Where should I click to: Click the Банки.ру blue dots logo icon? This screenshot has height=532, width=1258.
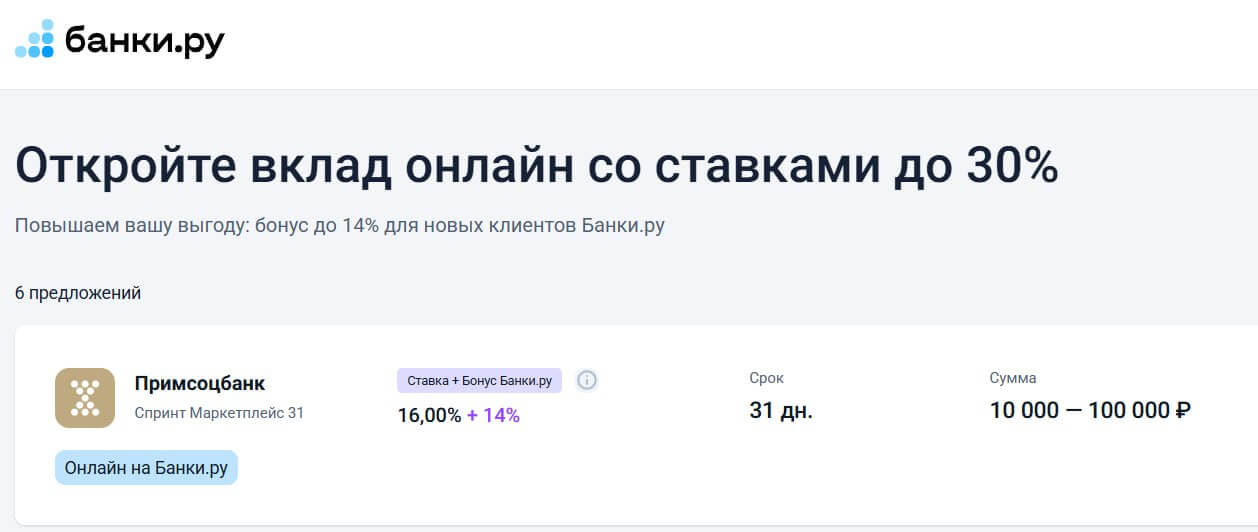tap(34, 38)
